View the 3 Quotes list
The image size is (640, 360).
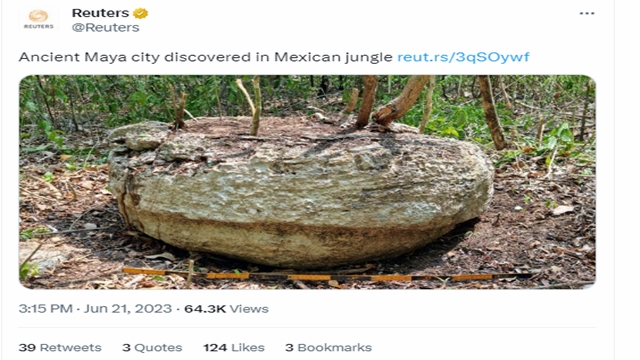pos(152,347)
